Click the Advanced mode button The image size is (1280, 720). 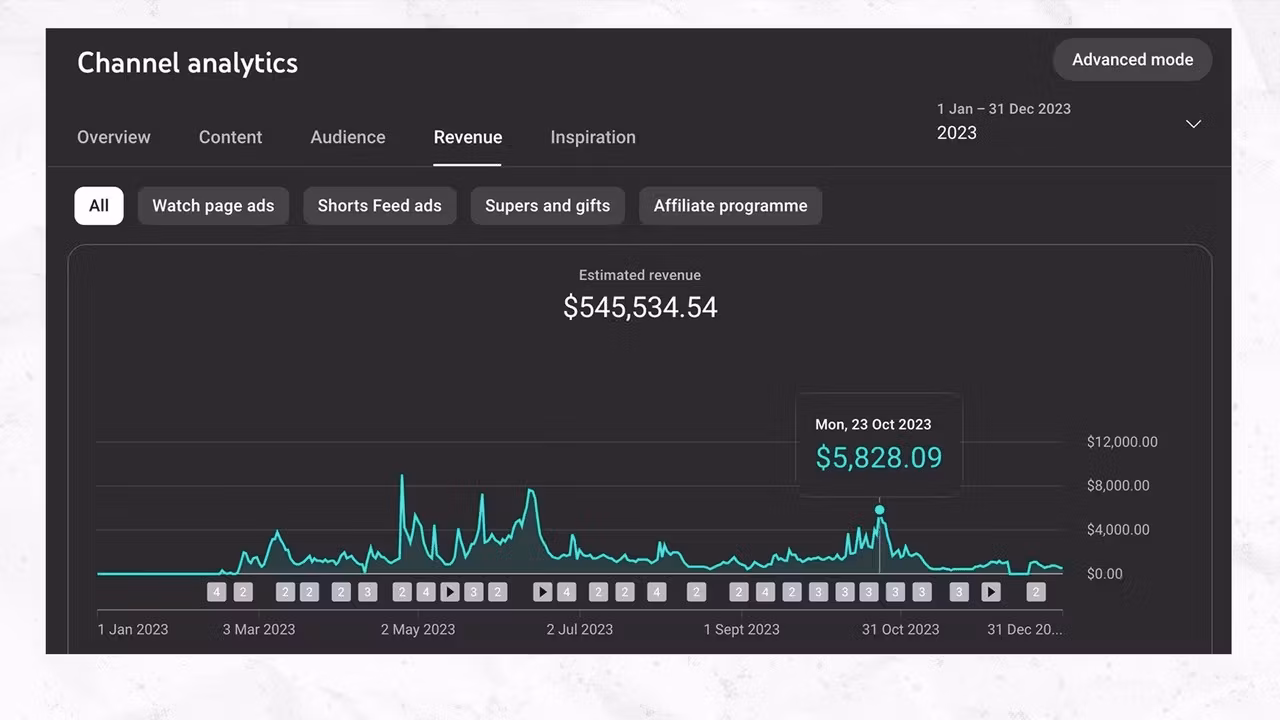point(1132,60)
